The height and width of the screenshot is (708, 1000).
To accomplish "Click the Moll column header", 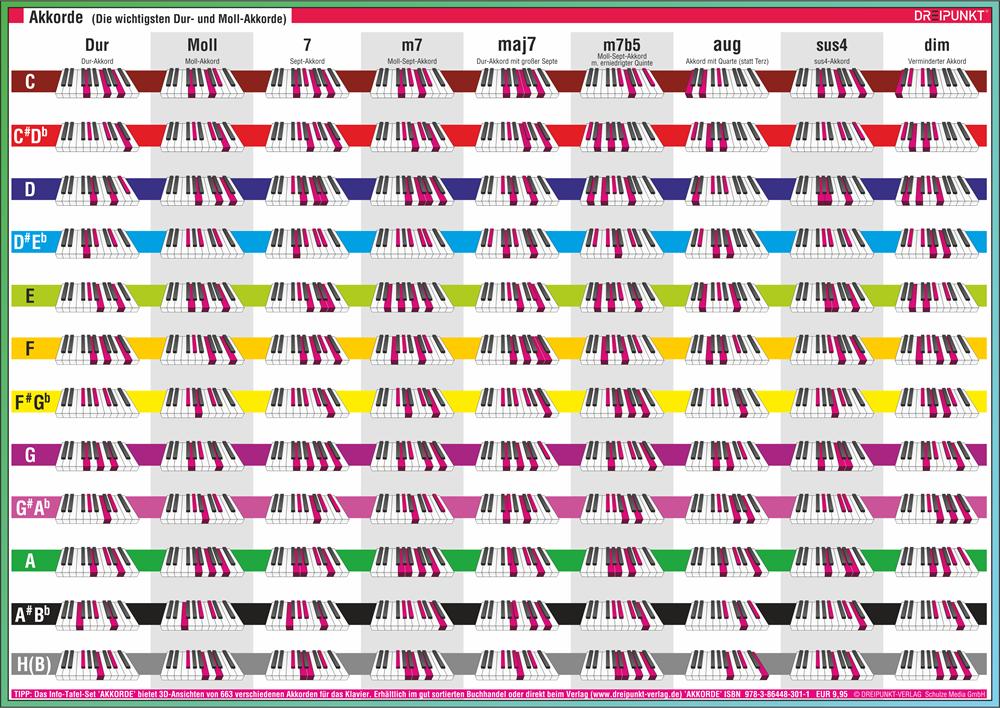I will [202, 45].
